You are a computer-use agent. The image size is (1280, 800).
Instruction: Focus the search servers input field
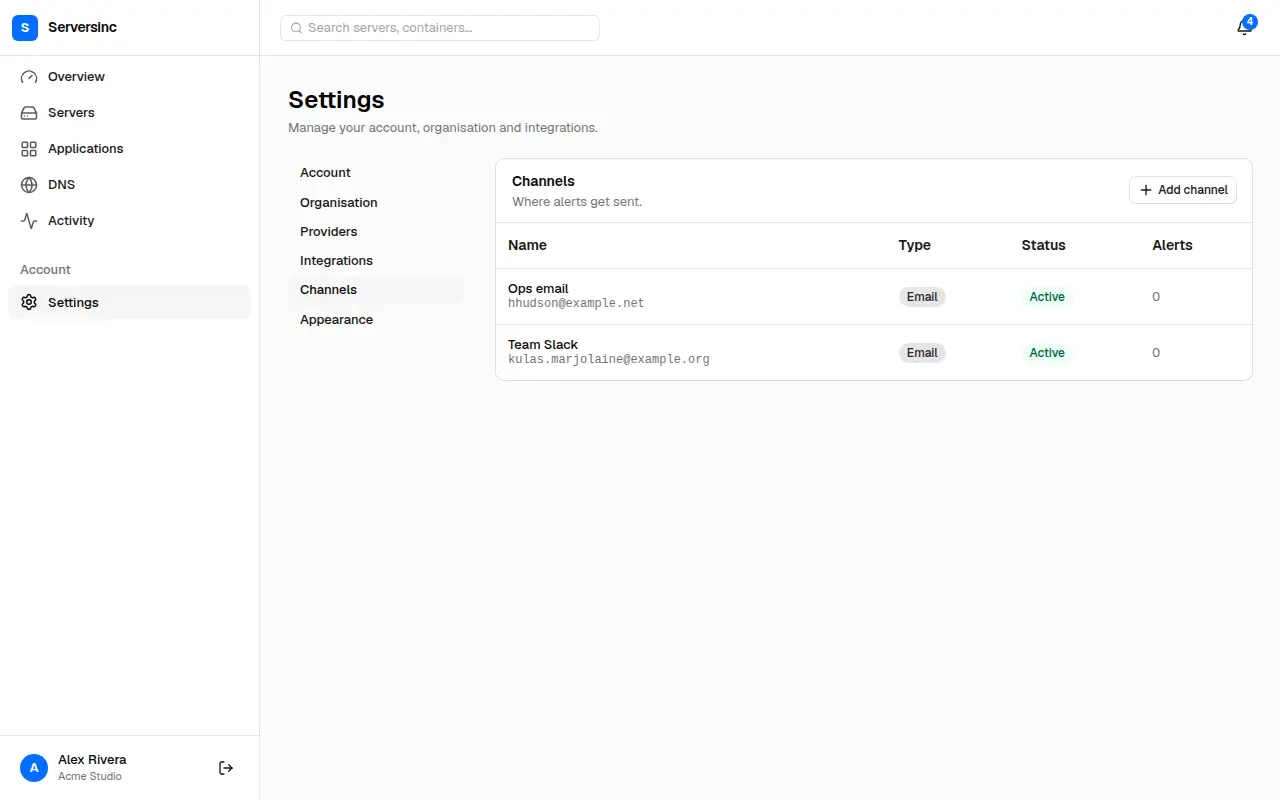(440, 28)
